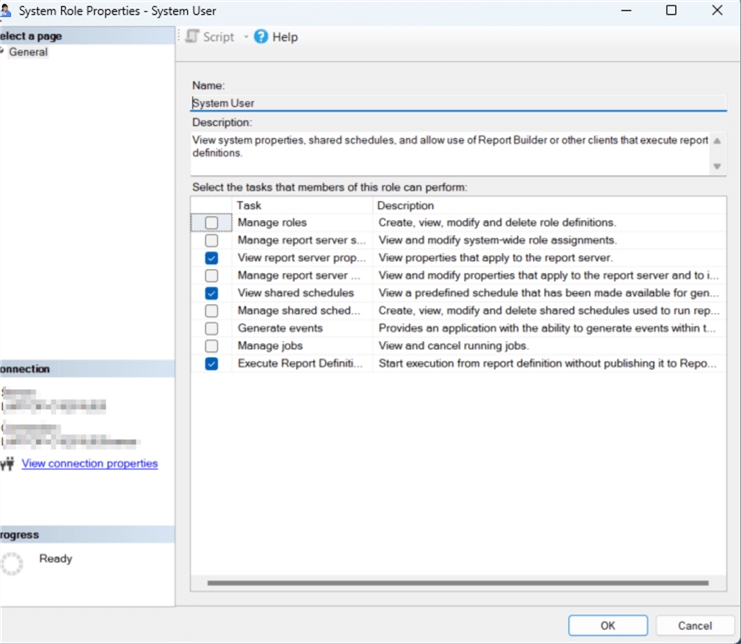Sort by the Task column header
This screenshot has height=644, width=741.
pos(302,205)
